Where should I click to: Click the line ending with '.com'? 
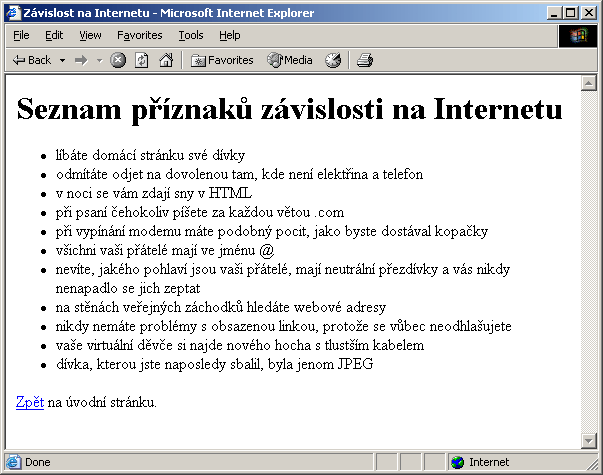pyautogui.click(x=200, y=212)
